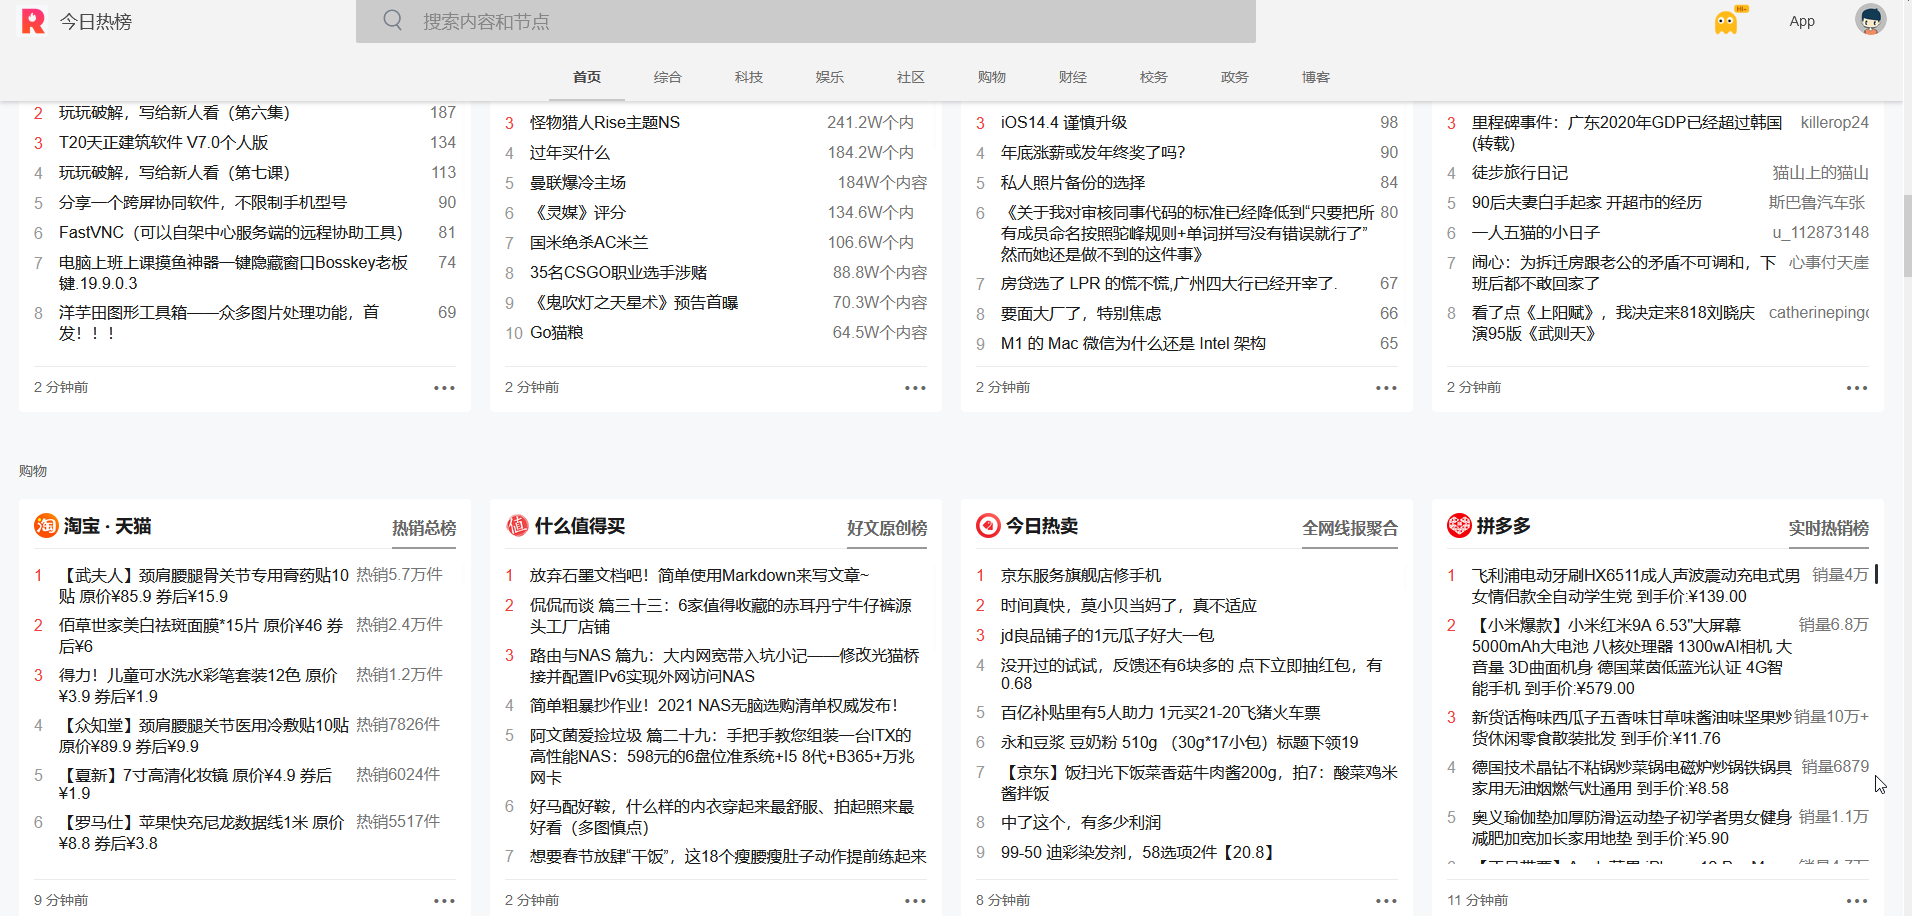Open 武夫人 颈肩腰腿骨关节膏药贴 product

[204, 586]
